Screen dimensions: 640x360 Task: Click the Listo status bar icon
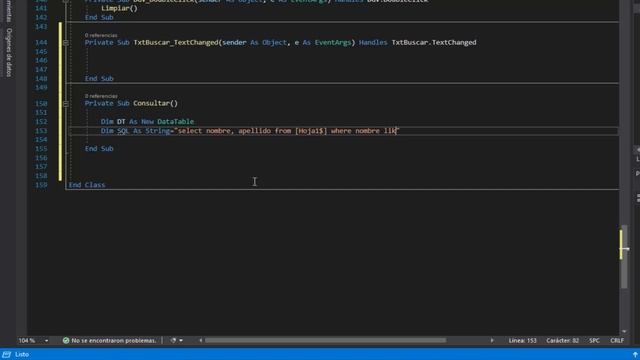[x=7, y=354]
